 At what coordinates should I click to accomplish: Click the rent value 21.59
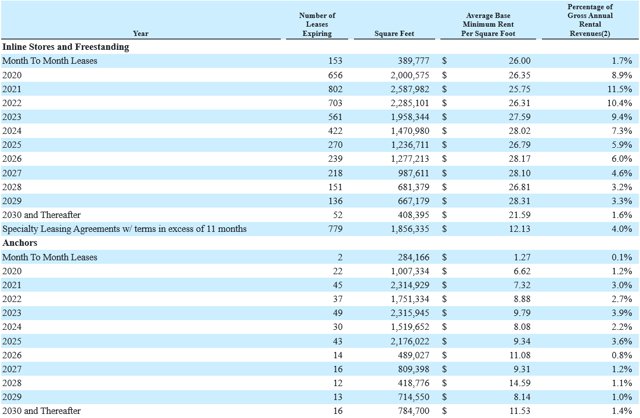point(520,215)
